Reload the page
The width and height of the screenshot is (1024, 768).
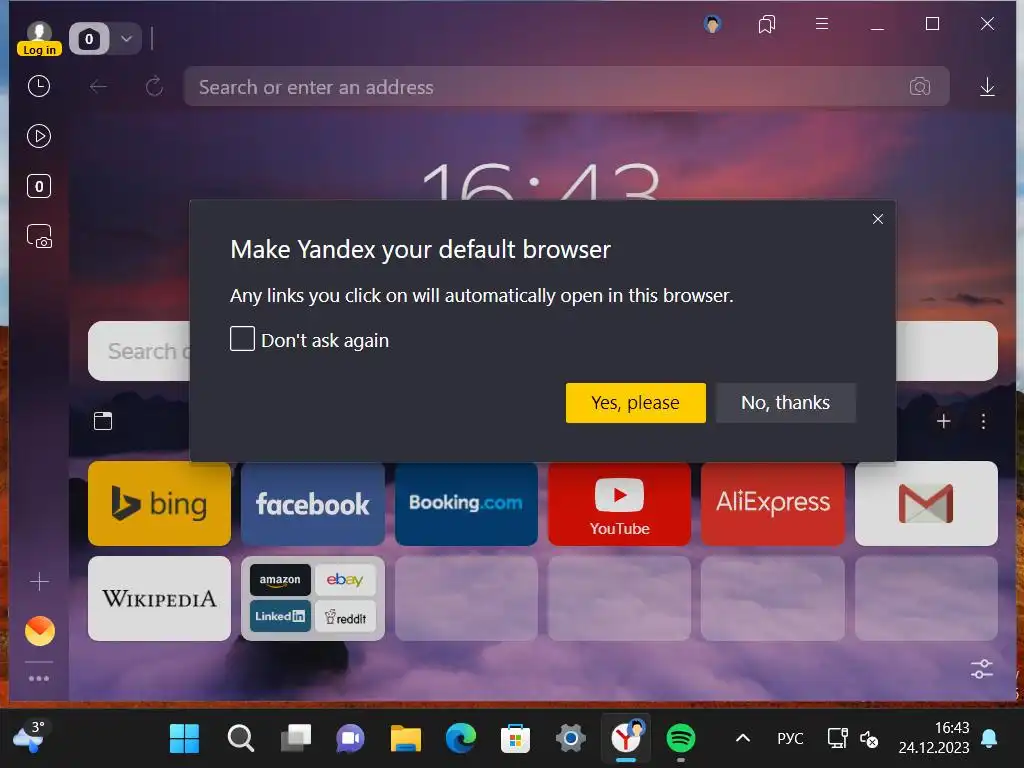point(154,86)
